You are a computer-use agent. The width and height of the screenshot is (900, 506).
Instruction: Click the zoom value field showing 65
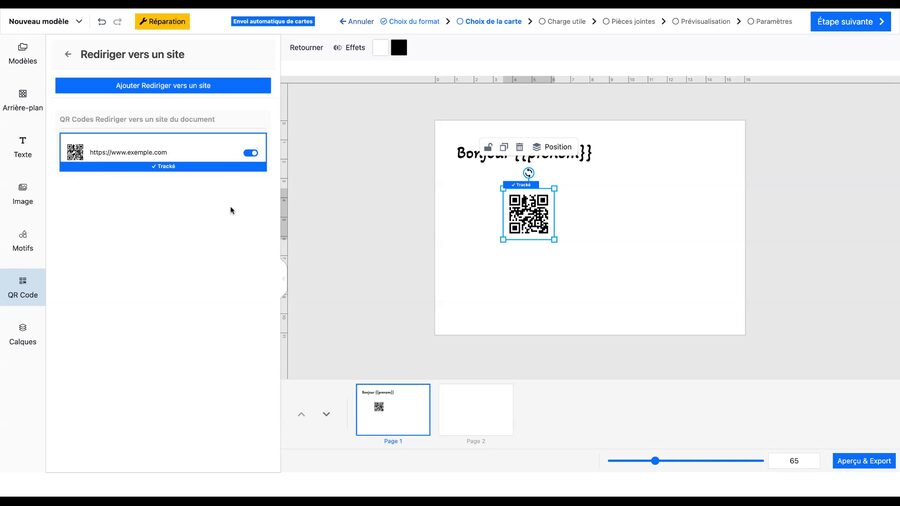[x=794, y=461]
